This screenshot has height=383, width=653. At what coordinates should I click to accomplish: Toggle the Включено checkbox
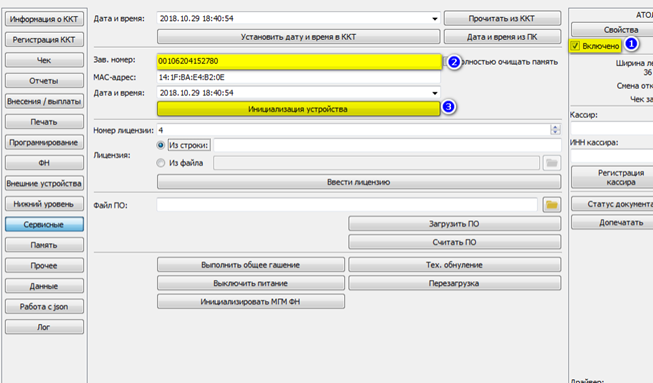click(x=575, y=46)
